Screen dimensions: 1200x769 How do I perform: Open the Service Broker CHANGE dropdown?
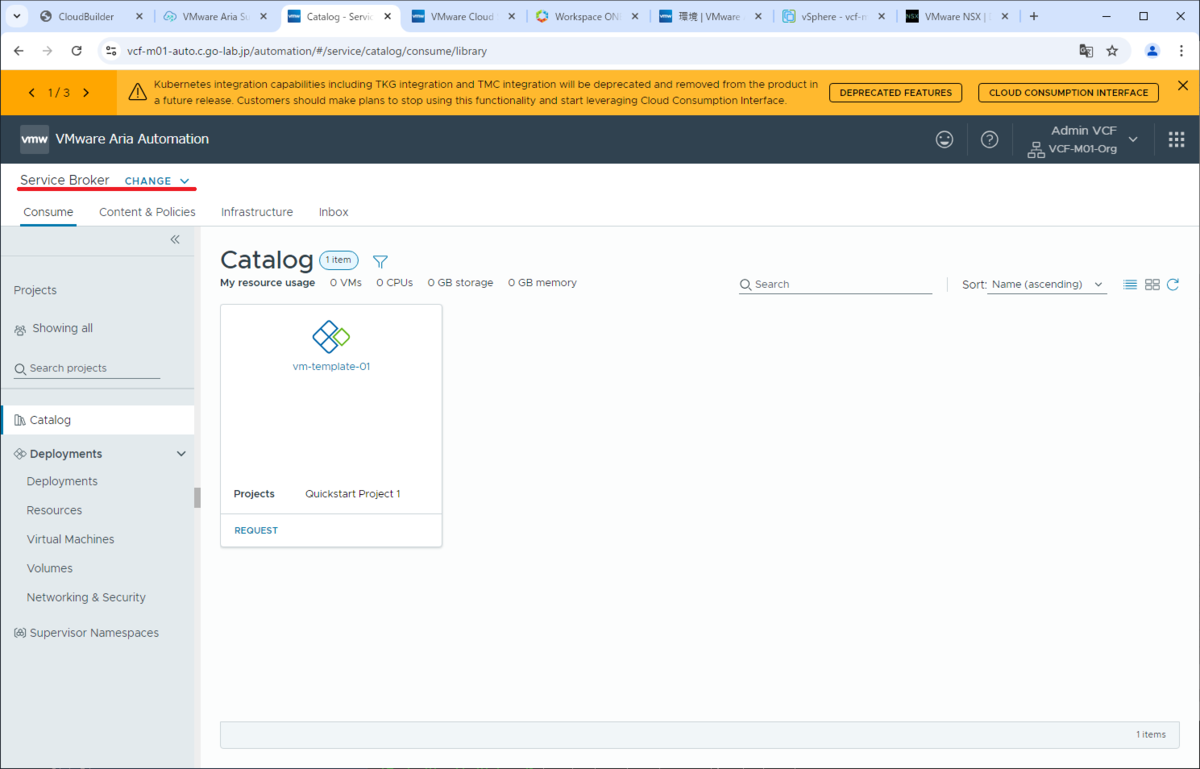point(157,181)
